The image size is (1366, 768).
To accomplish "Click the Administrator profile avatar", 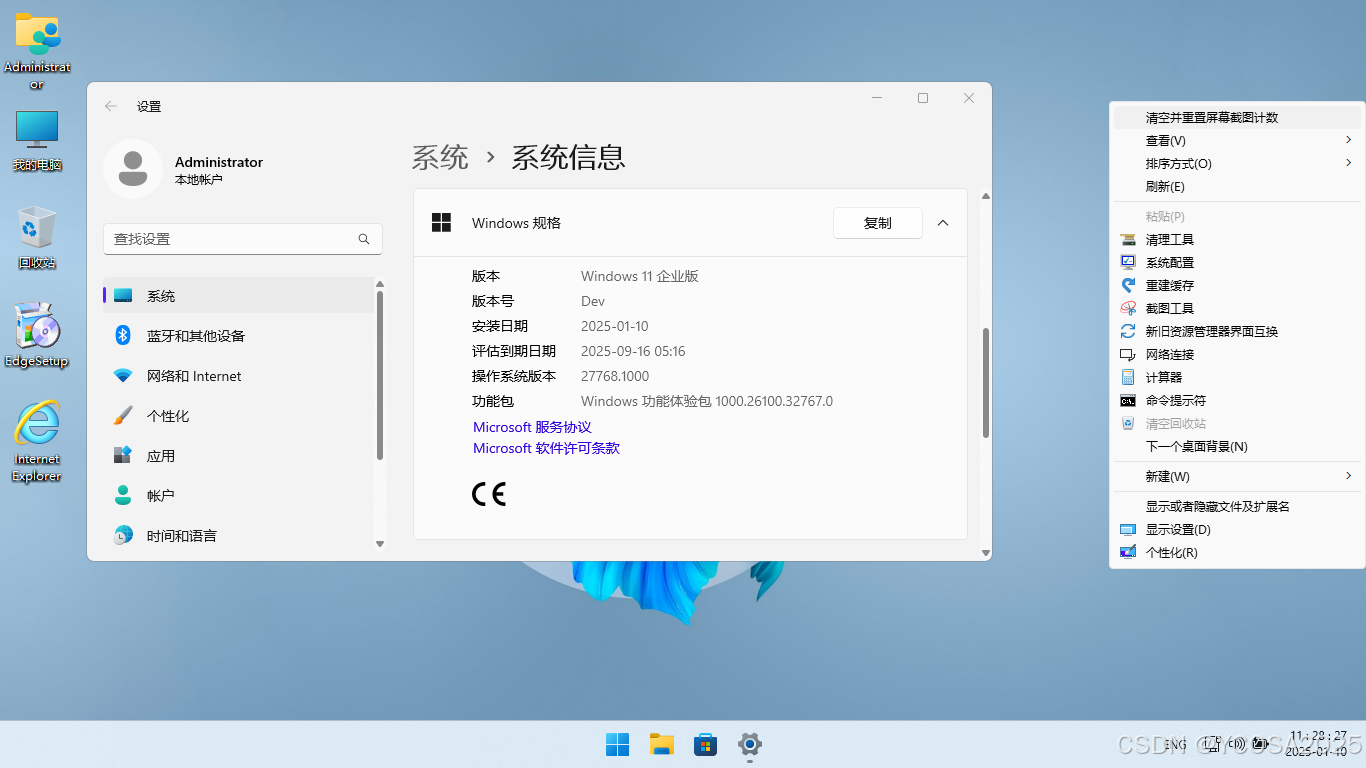I will point(133,169).
